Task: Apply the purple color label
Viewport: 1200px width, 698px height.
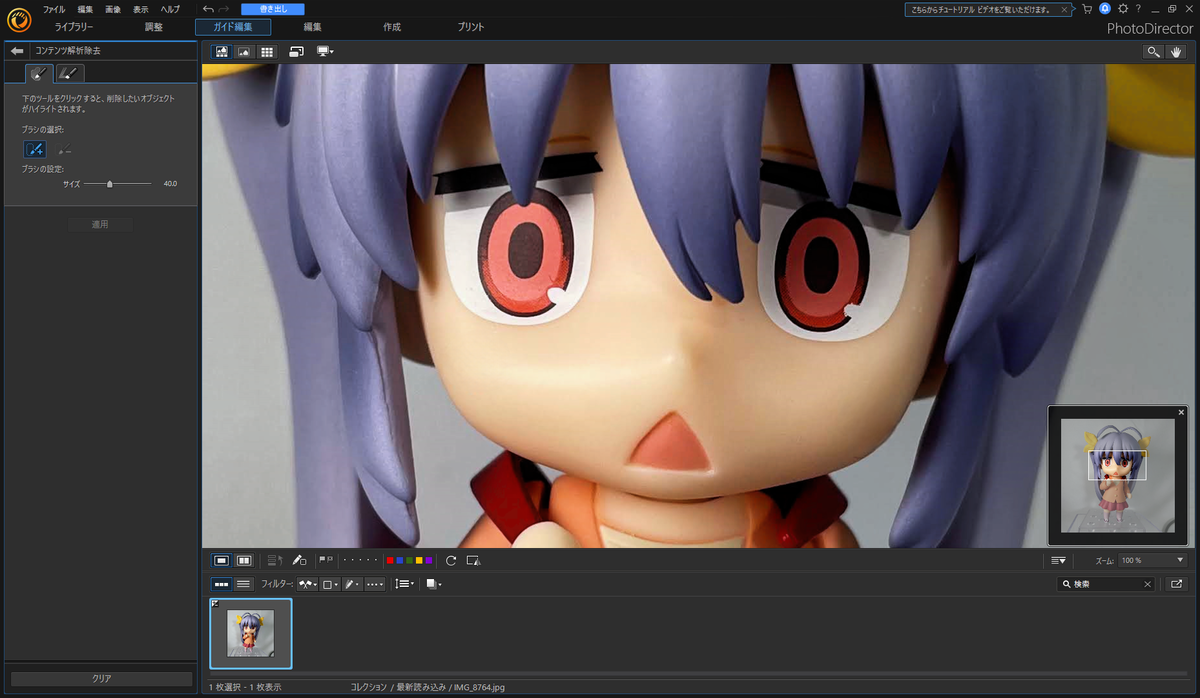Action: tap(428, 560)
